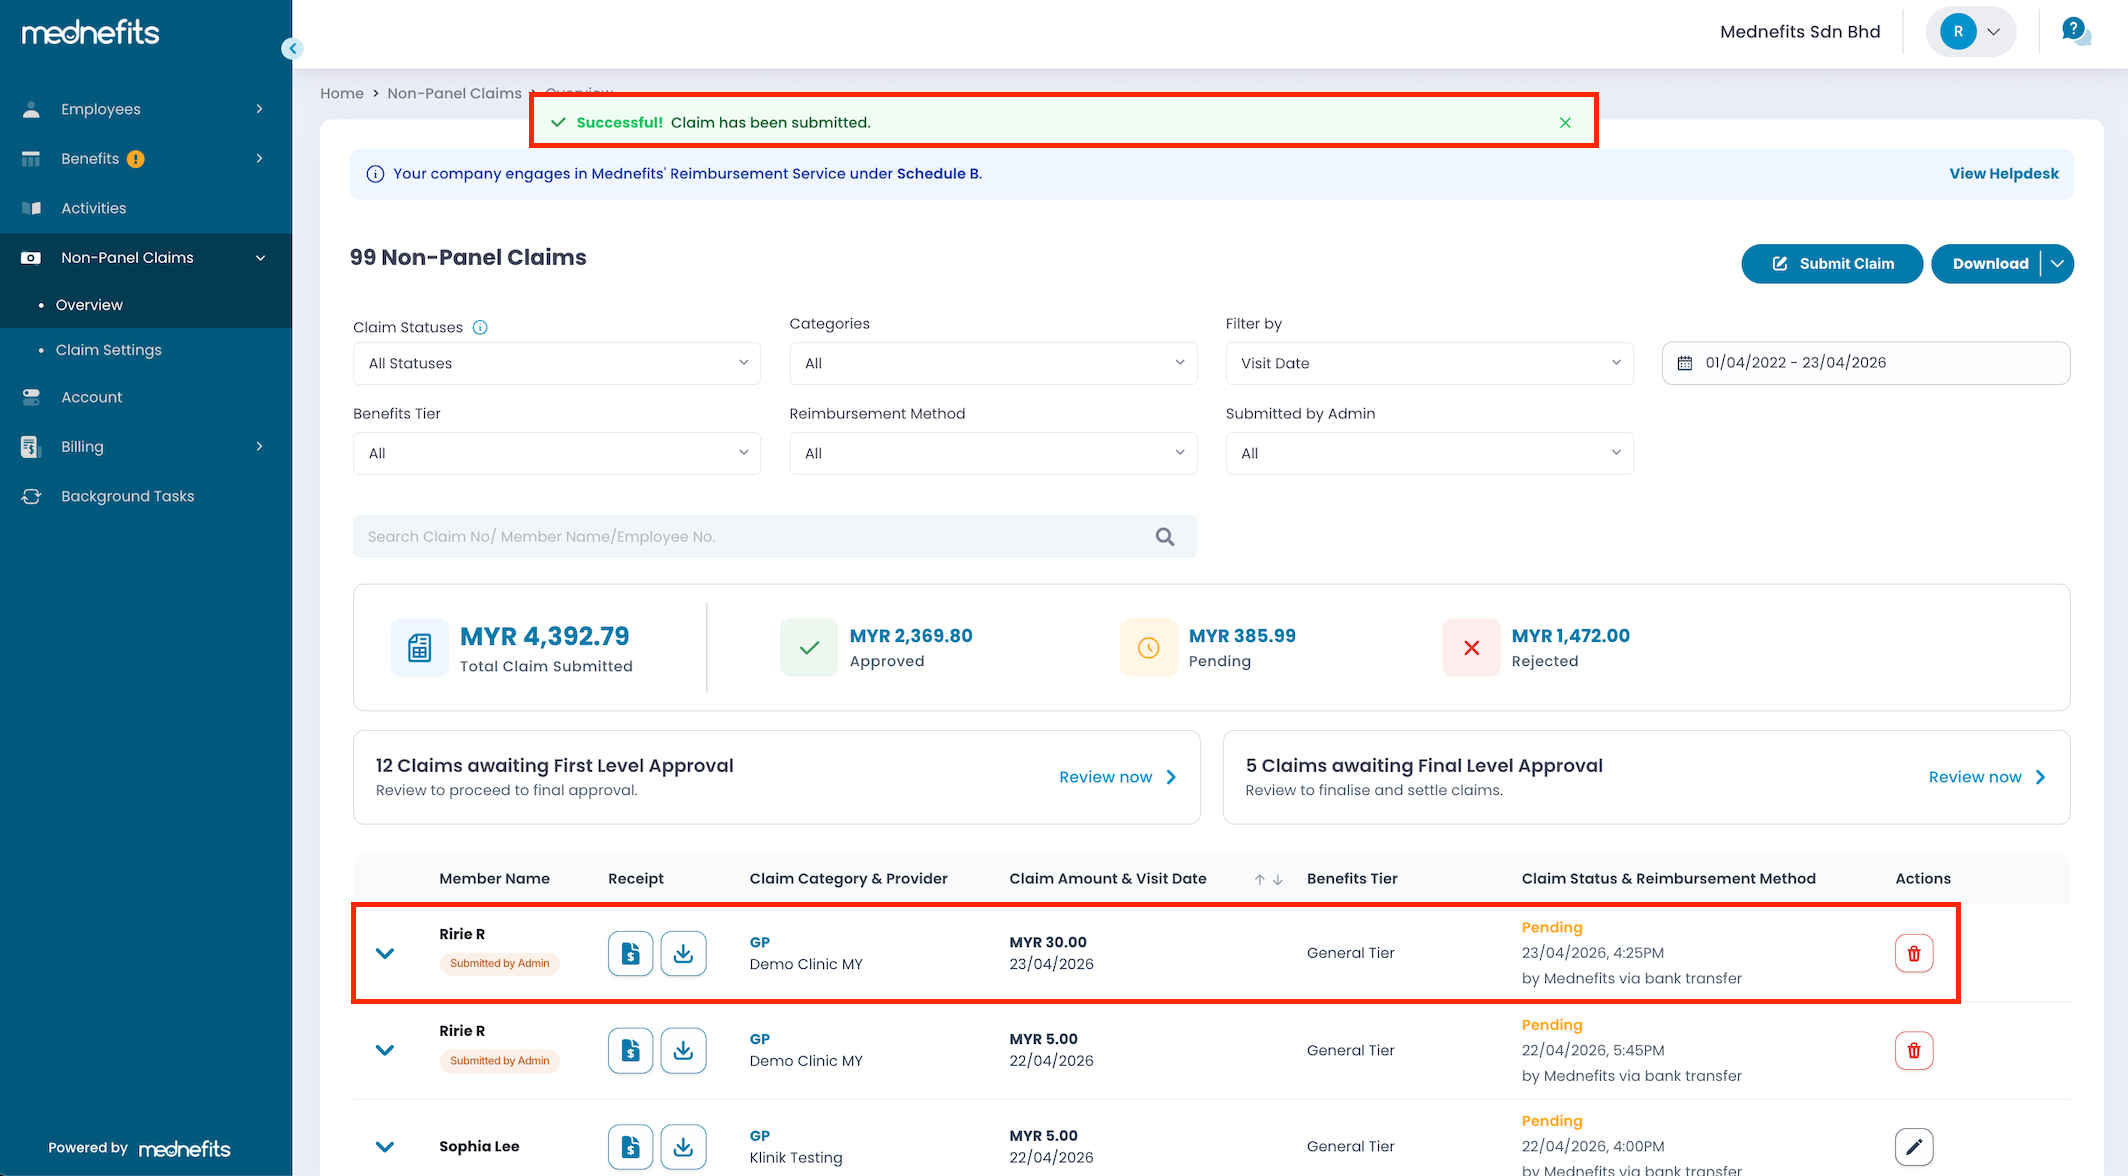
Task: Dismiss the success notification banner
Action: (x=1565, y=122)
